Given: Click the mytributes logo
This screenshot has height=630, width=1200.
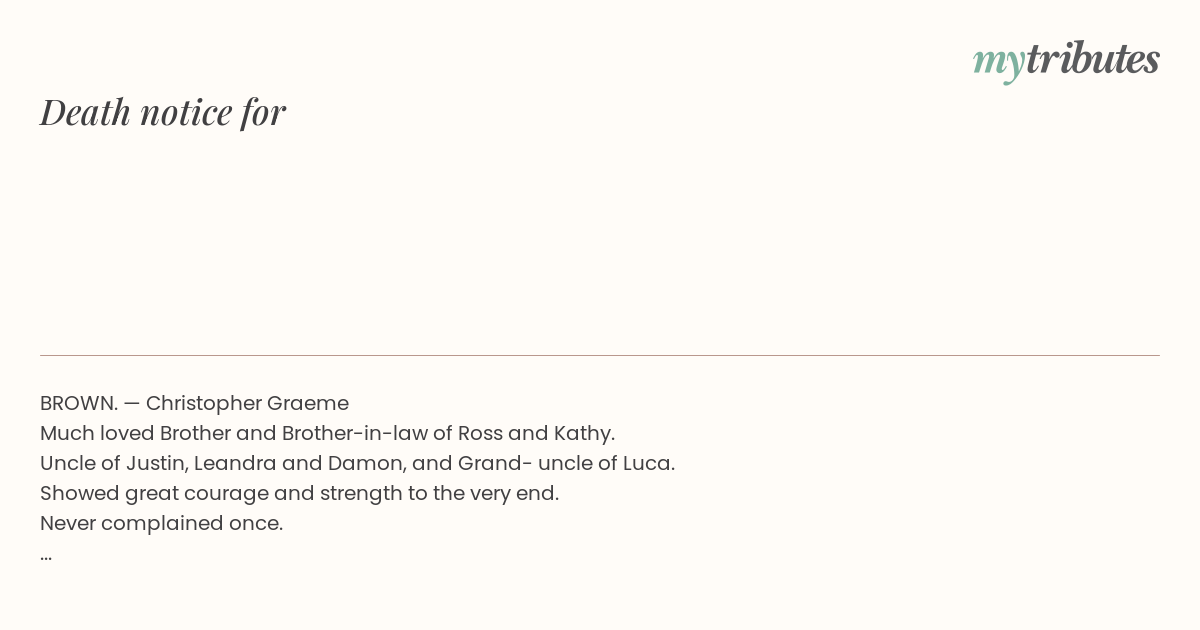Looking at the screenshot, I should pos(1066,60).
